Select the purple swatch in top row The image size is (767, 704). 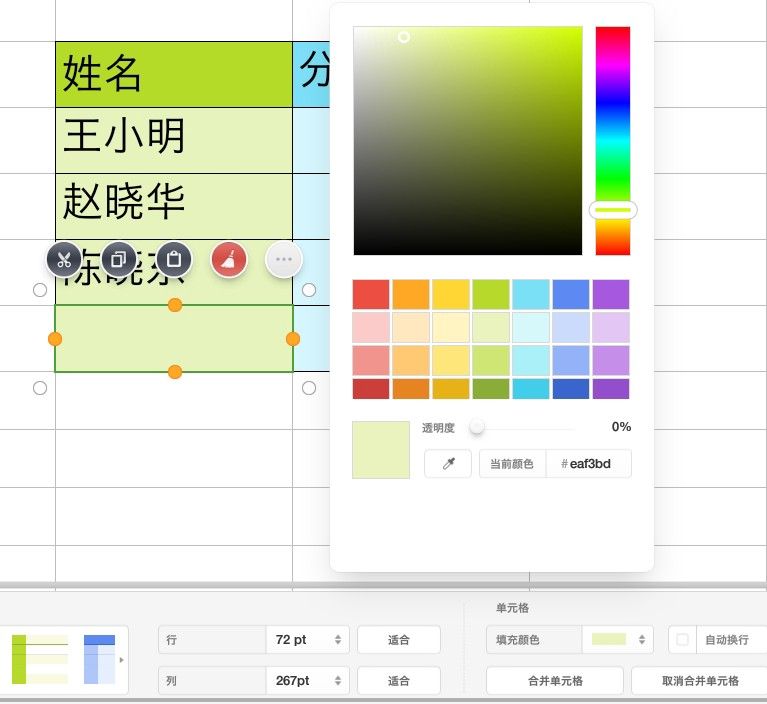coord(610,294)
